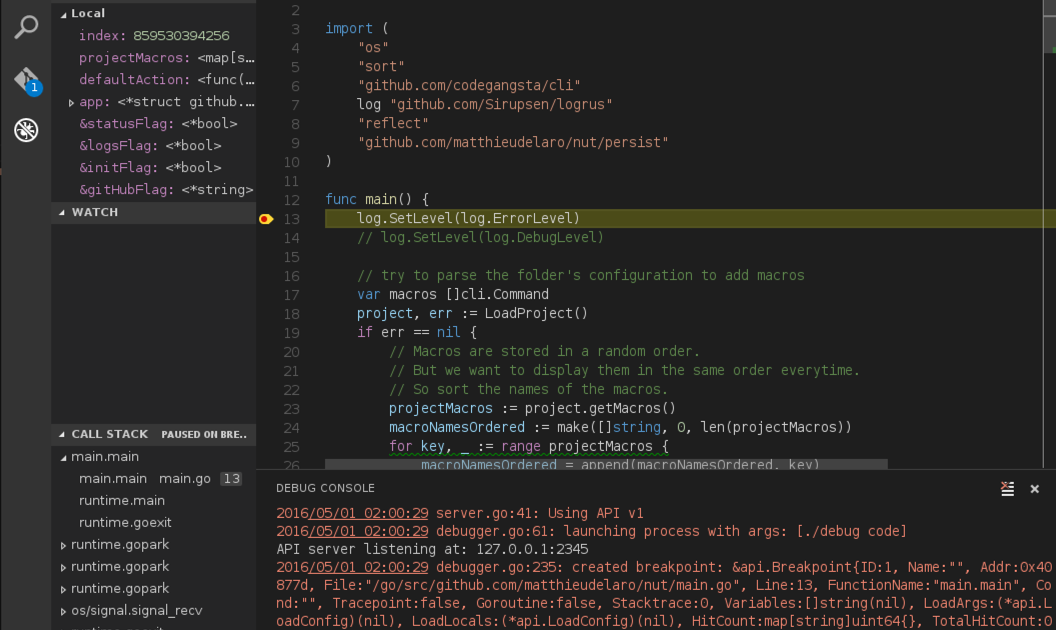This screenshot has width=1056, height=630.
Task: Expand the first runtime.gopark goroutine
Action: tap(63, 545)
